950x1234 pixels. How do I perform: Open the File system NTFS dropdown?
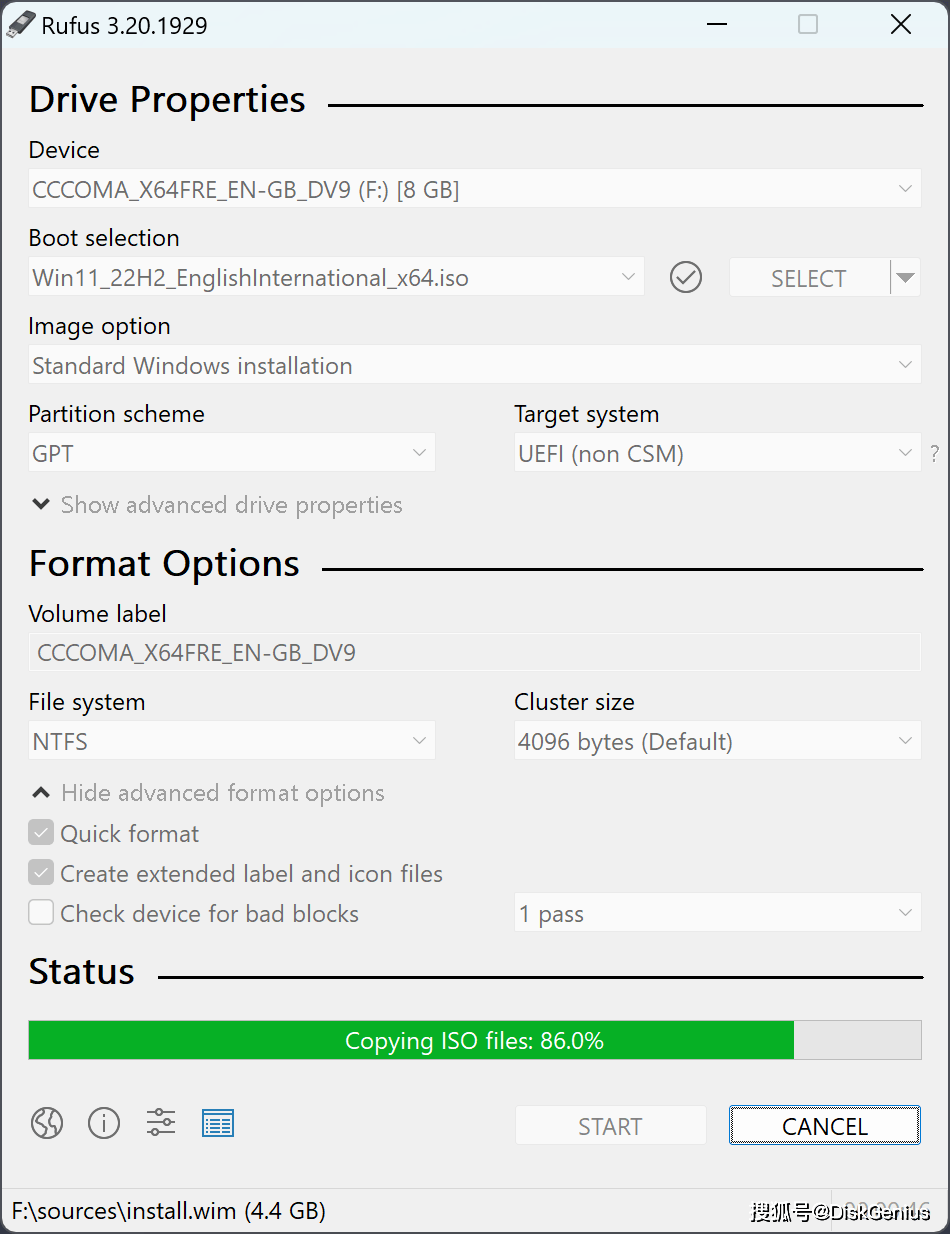232,741
